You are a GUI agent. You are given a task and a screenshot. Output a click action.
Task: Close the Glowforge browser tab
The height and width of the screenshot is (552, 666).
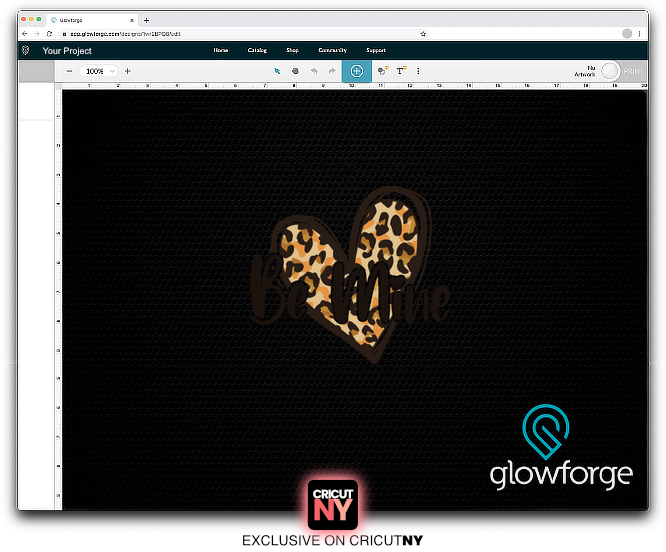[132, 20]
